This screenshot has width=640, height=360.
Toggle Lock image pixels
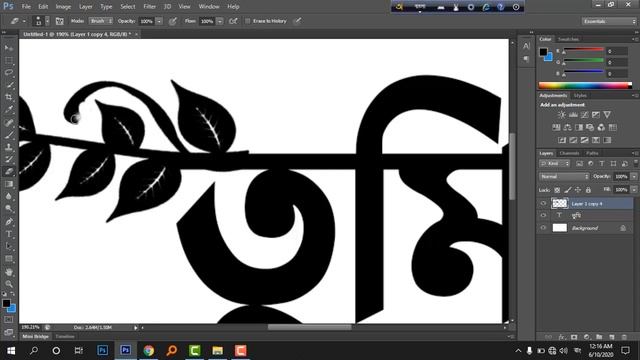[568, 190]
